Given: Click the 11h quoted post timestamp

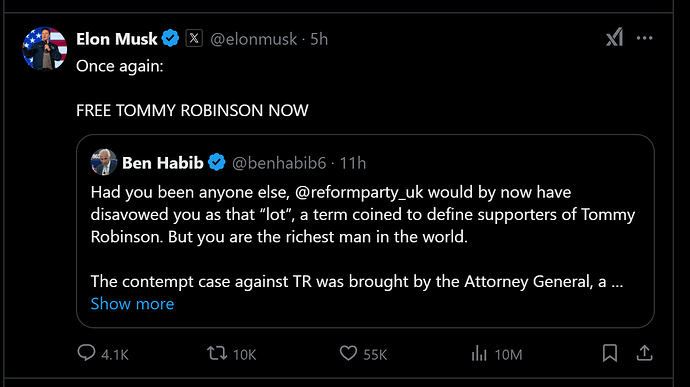Looking at the screenshot, I should click(353, 163).
